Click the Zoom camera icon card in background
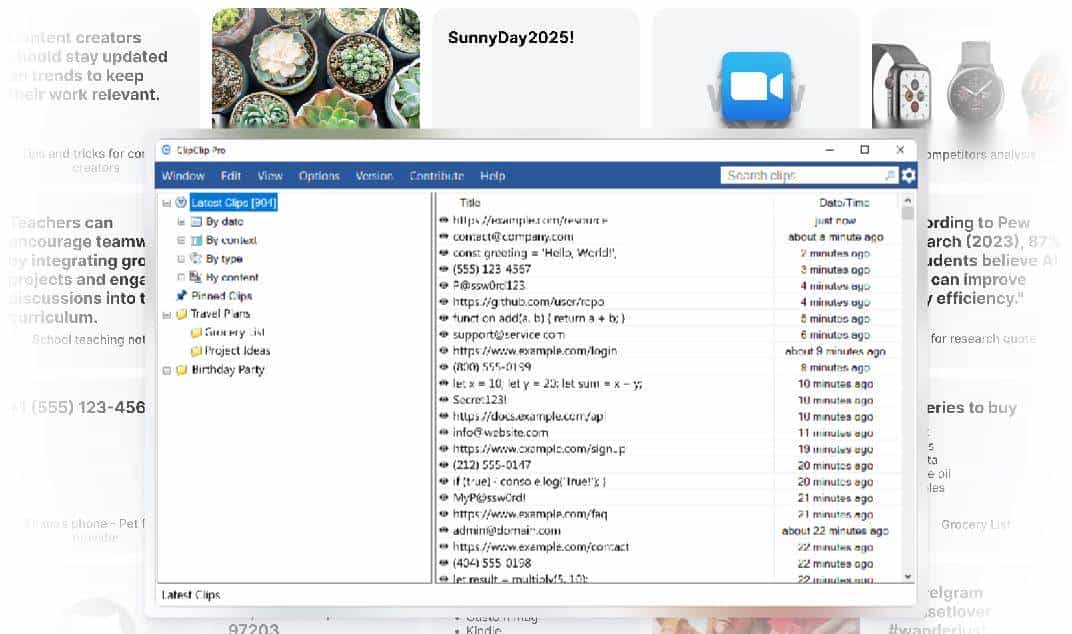This screenshot has width=1072, height=634. [x=756, y=86]
